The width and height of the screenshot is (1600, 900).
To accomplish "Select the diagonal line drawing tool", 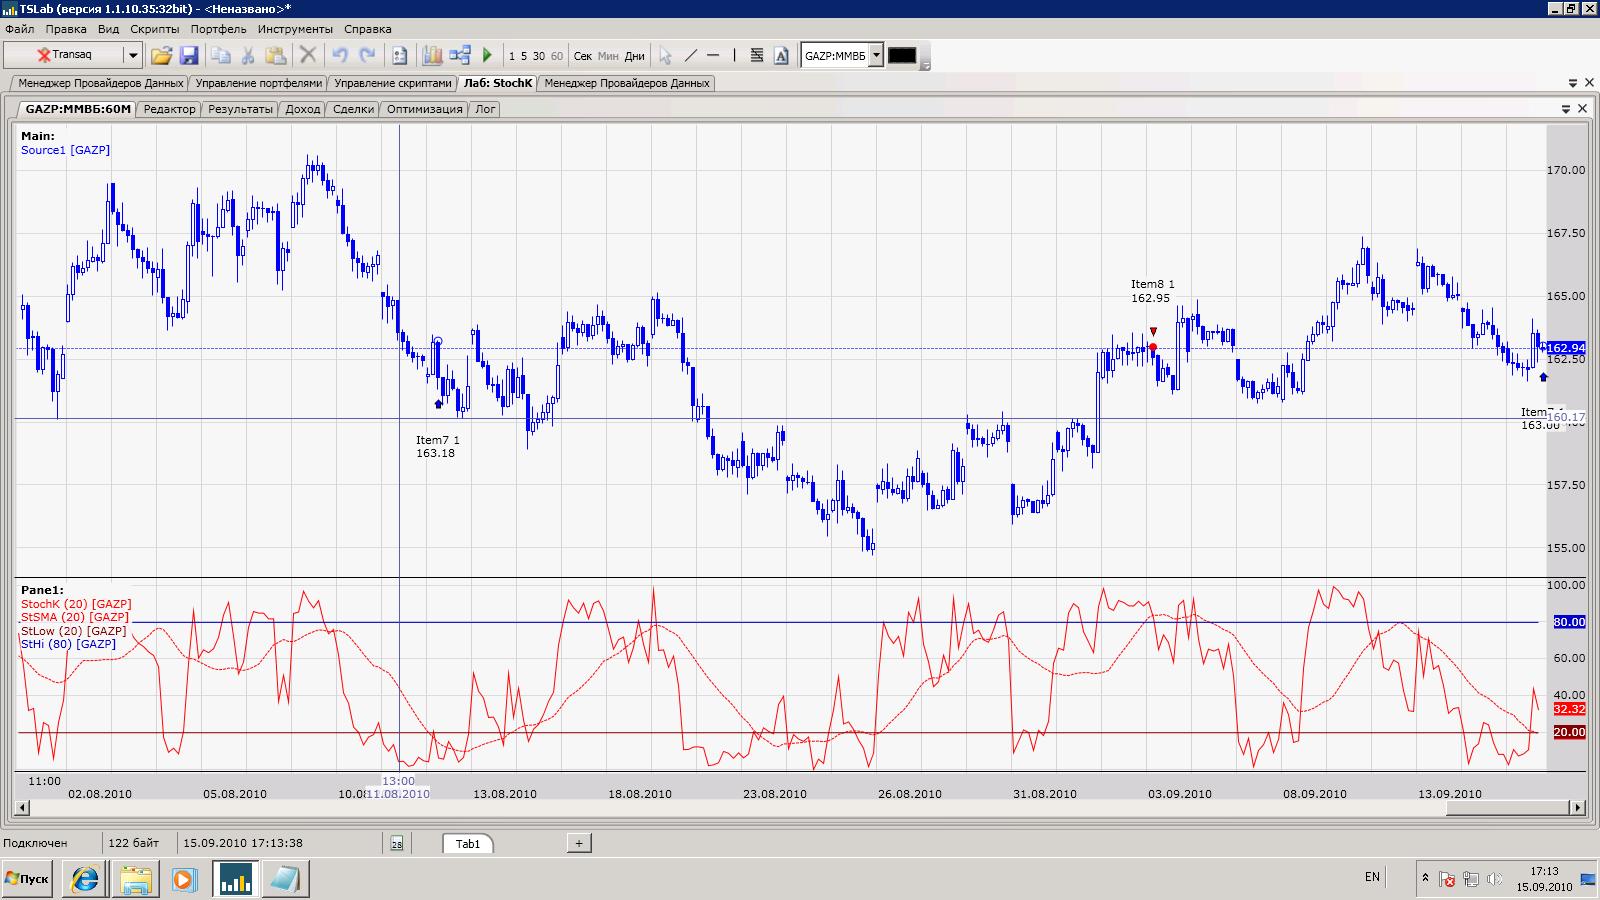I will (x=689, y=56).
